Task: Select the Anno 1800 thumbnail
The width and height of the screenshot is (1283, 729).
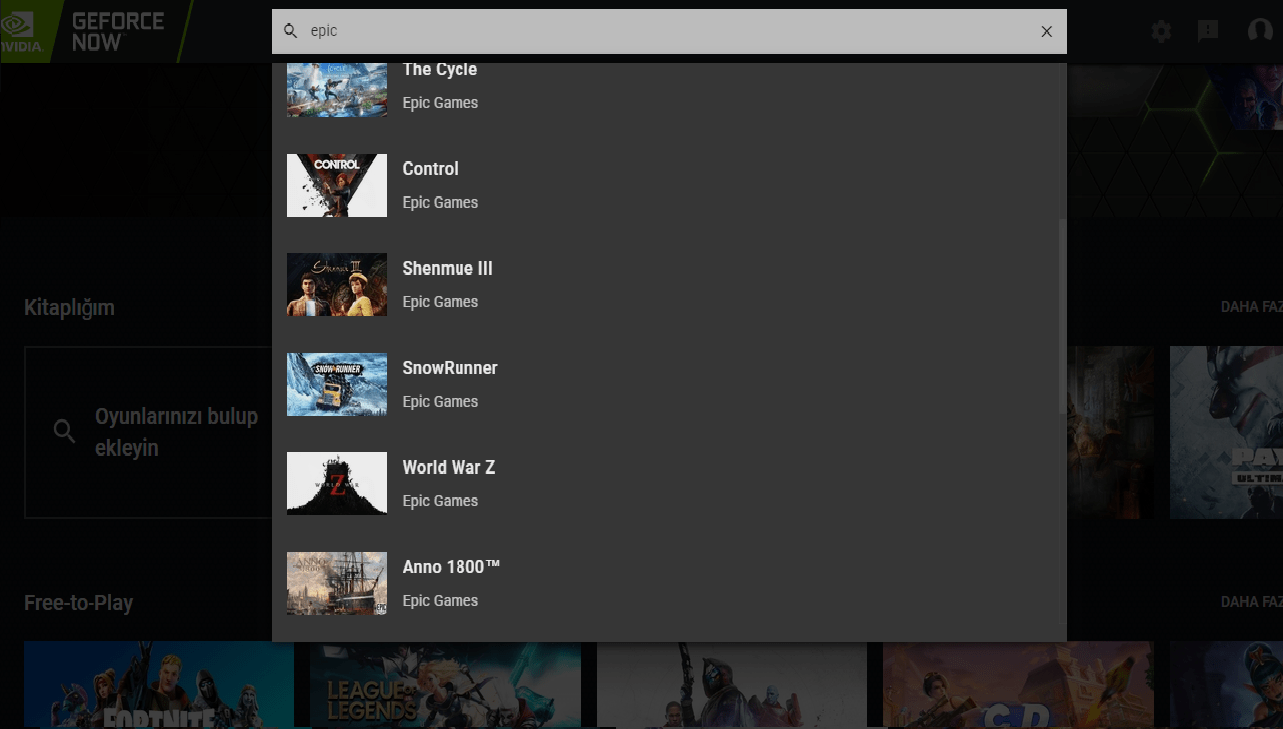Action: (x=337, y=583)
